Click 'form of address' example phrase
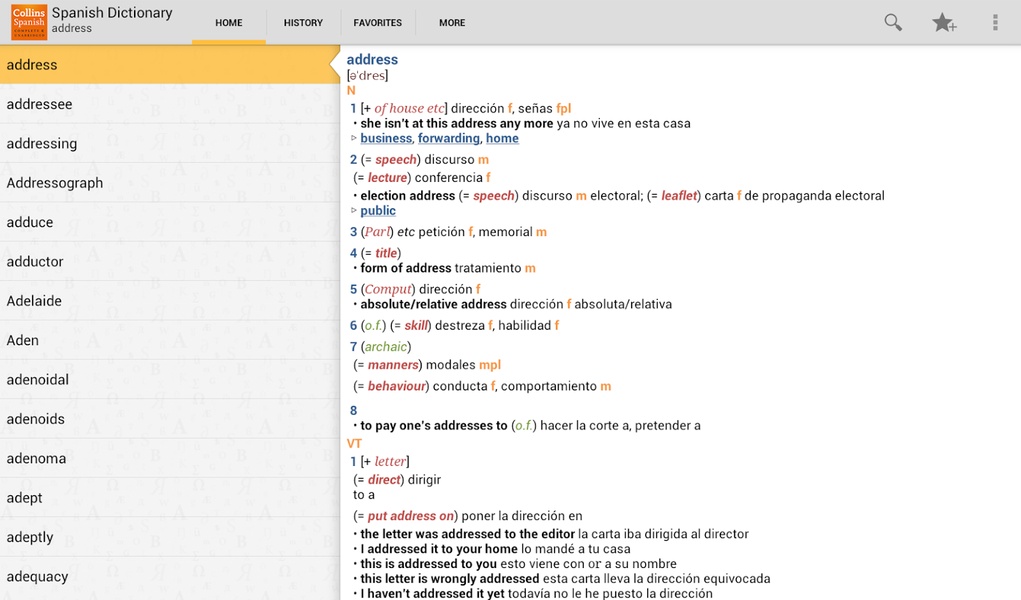This screenshot has width=1021, height=600. (406, 268)
